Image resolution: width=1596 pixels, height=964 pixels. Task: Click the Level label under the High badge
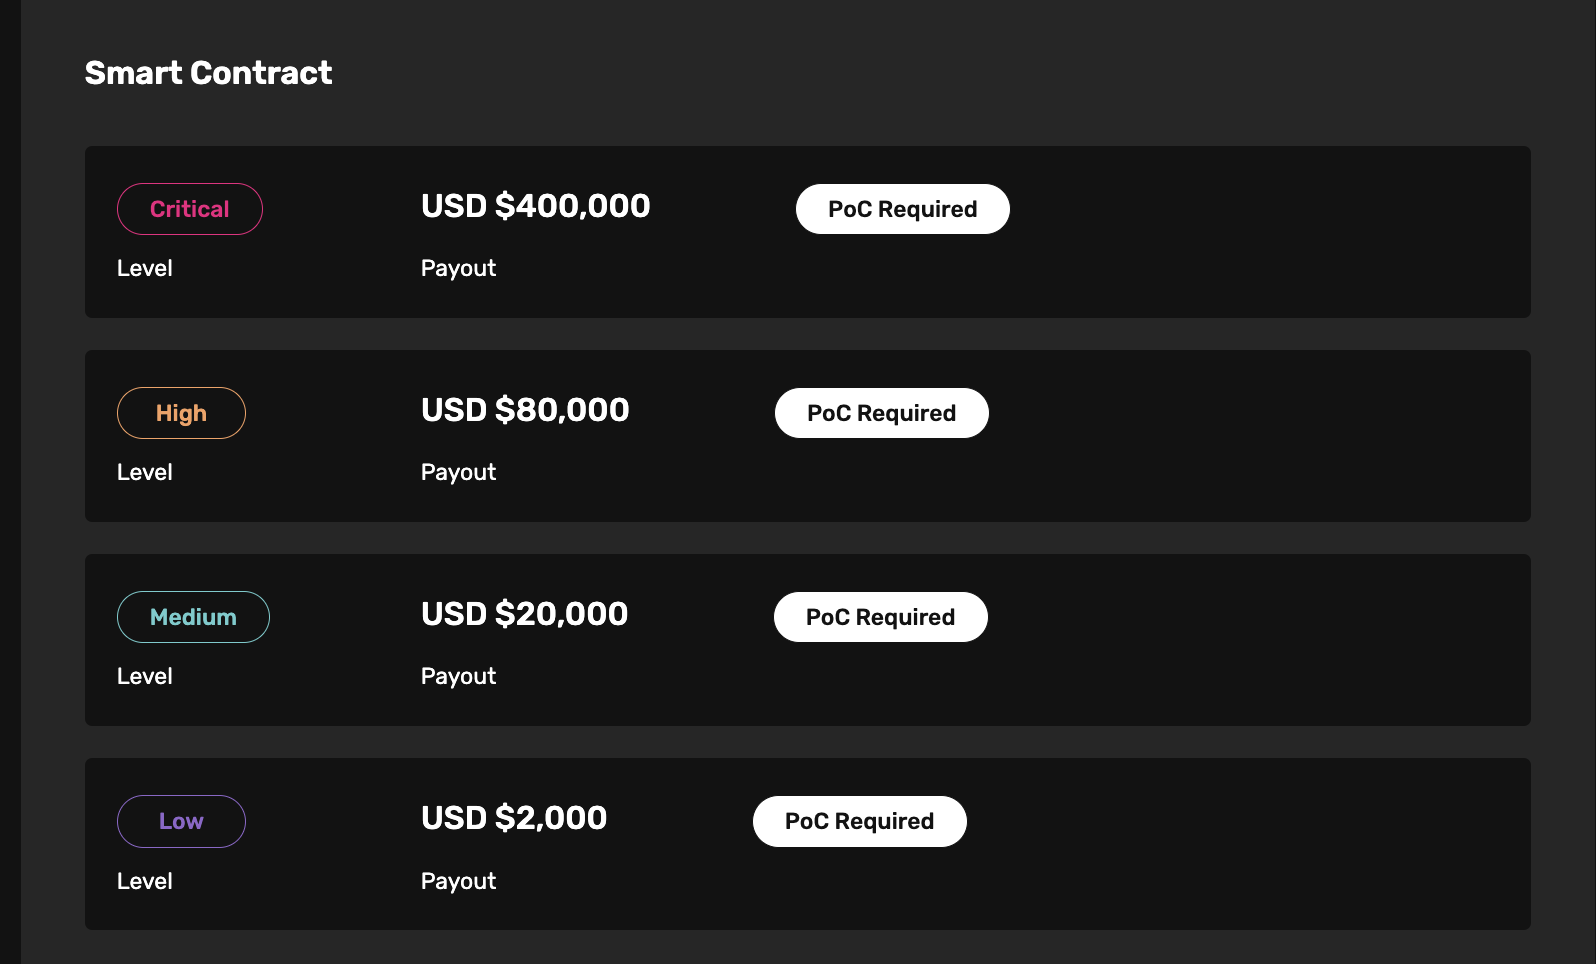pos(145,472)
